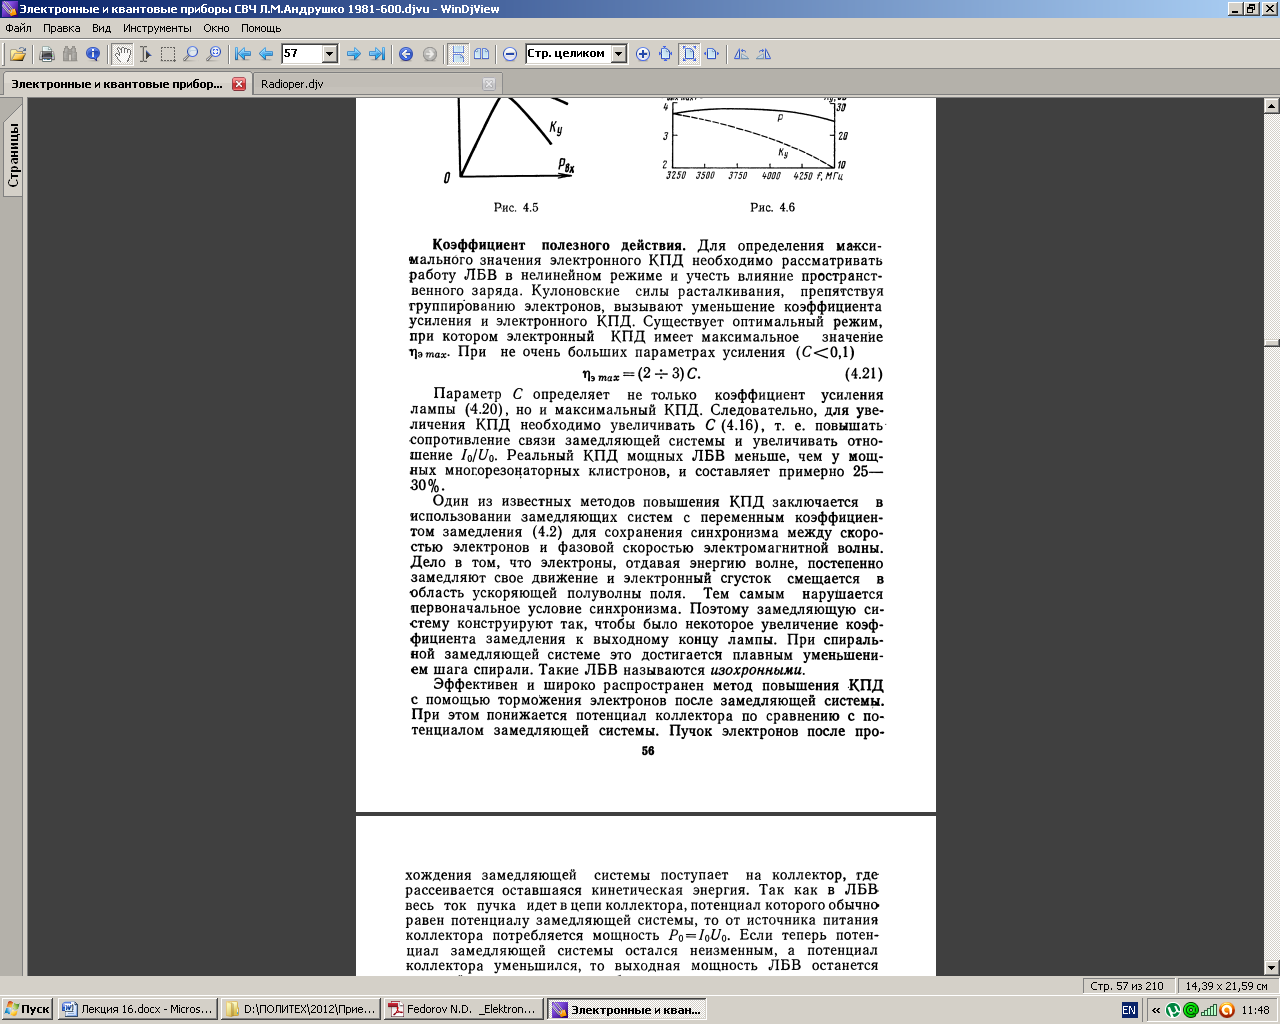Screen dimensions: 1280x1024
Task: Rotate page clockwise
Action: (764, 54)
